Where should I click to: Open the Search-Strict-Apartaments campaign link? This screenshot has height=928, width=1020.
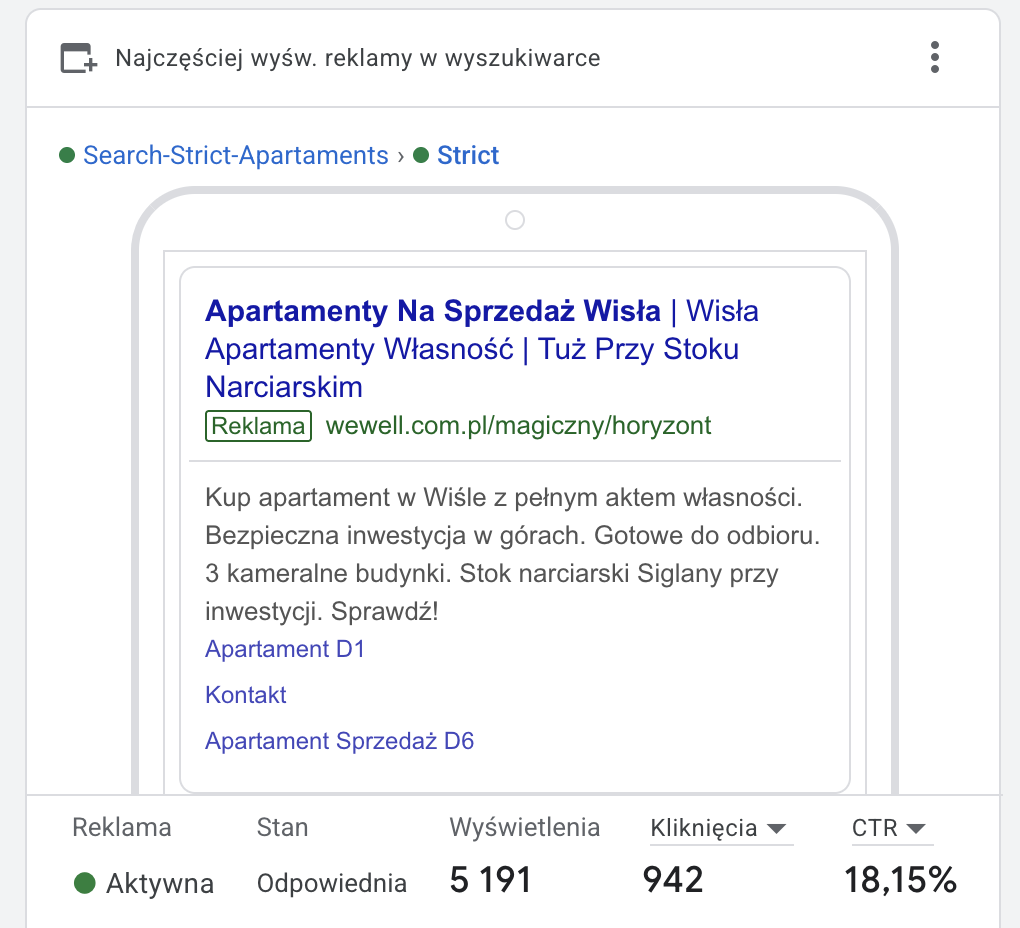[x=235, y=156]
